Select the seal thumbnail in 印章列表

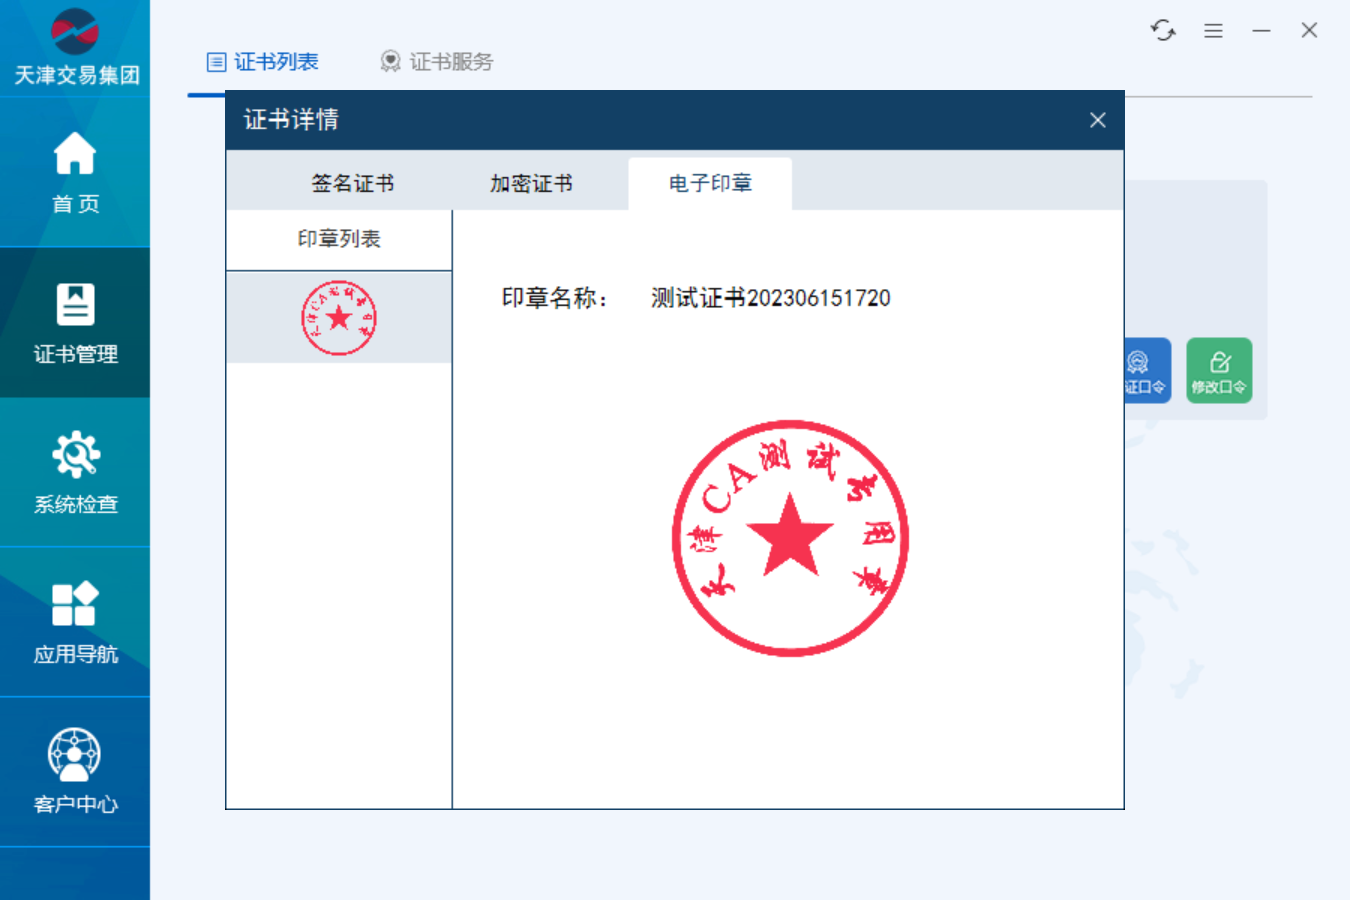point(339,318)
